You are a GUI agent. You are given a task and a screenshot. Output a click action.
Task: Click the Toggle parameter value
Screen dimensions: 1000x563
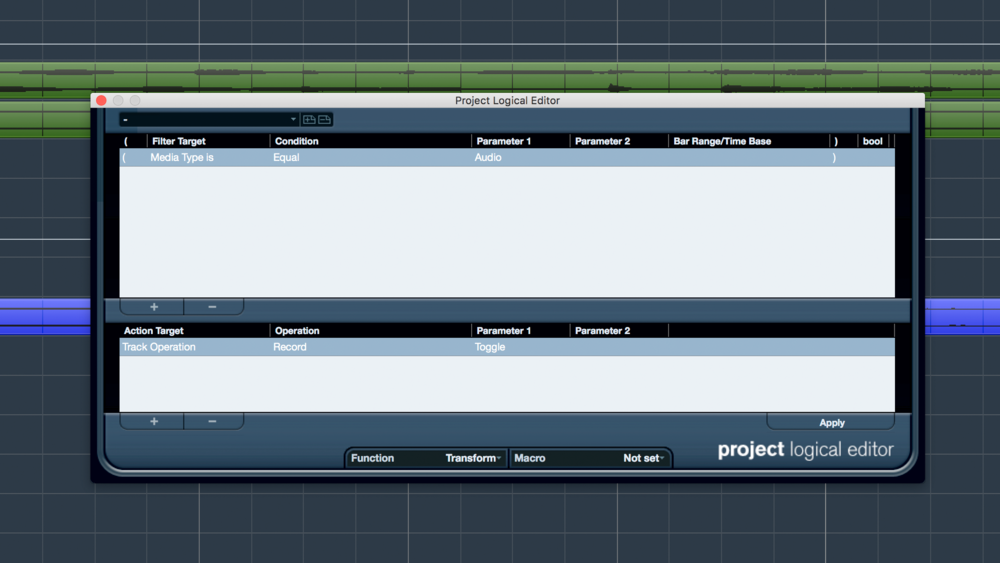tap(520, 347)
